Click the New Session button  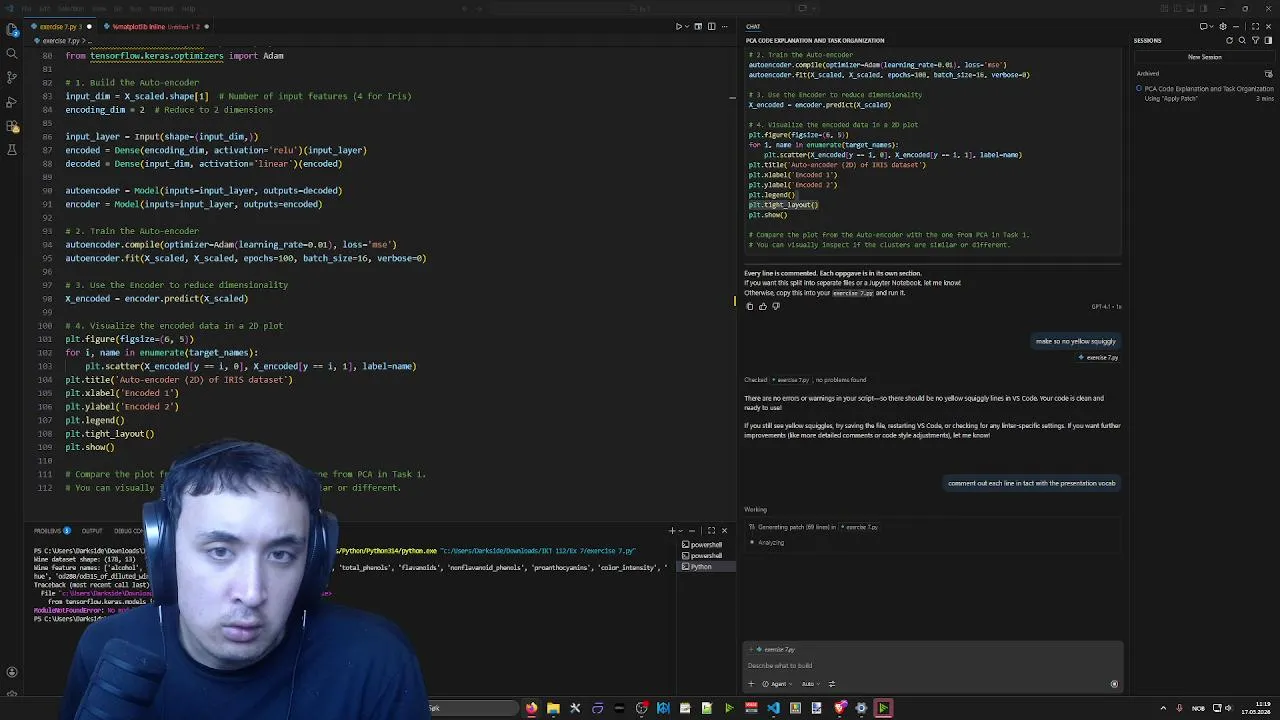(1204, 57)
